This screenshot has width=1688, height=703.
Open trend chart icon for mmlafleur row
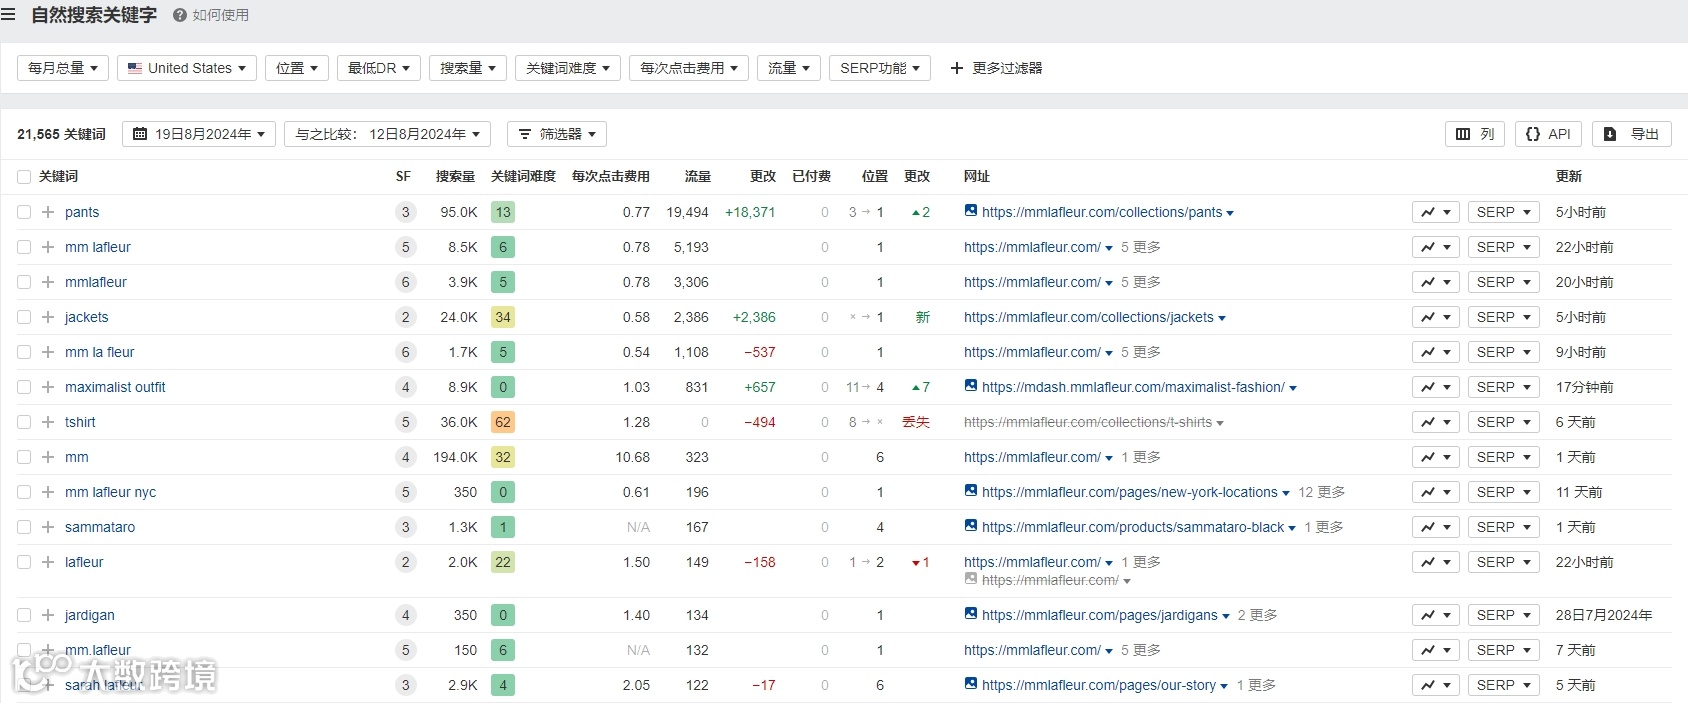point(1436,282)
